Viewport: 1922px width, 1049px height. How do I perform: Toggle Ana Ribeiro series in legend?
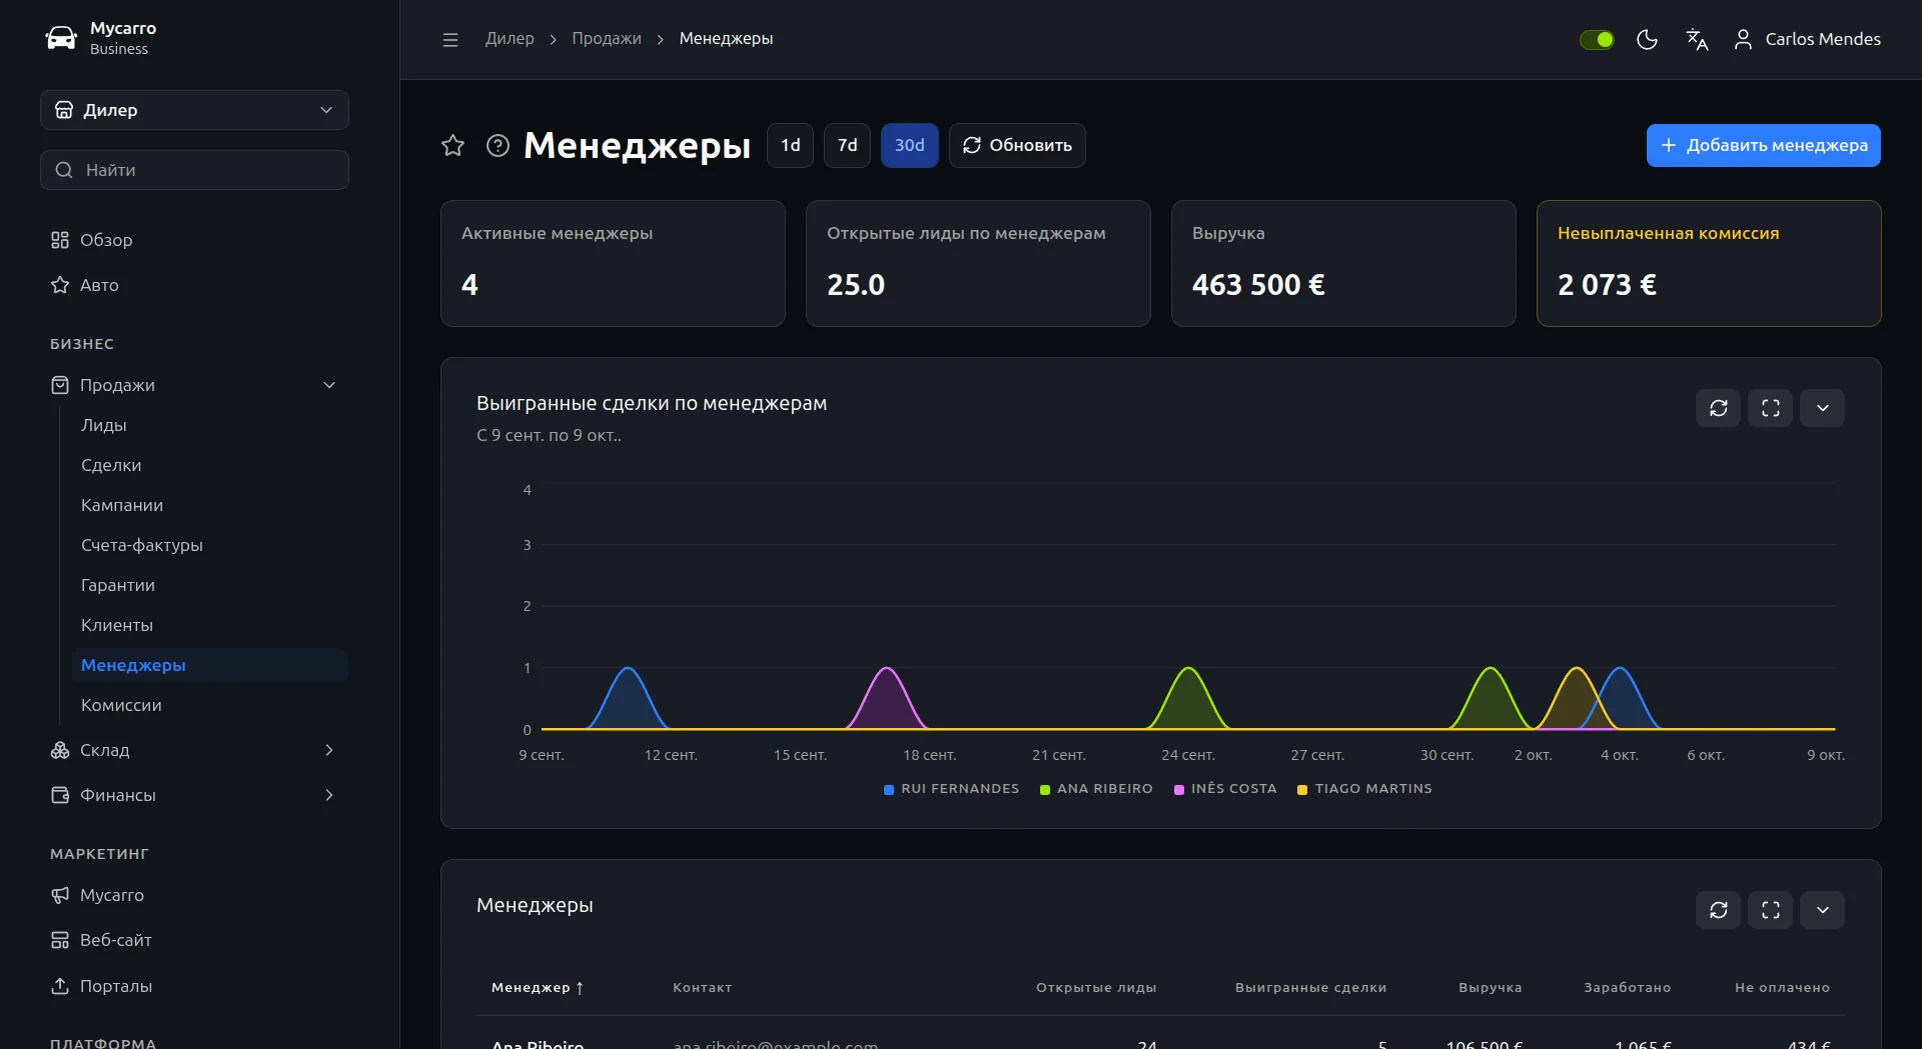(1096, 789)
